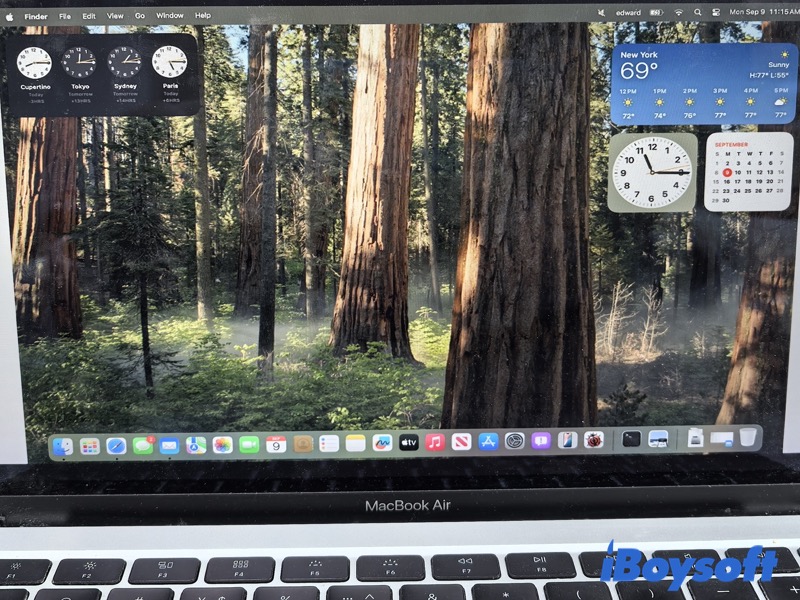Open the App Store from the Dock
Viewport: 800px width, 600px height.
tap(488, 441)
